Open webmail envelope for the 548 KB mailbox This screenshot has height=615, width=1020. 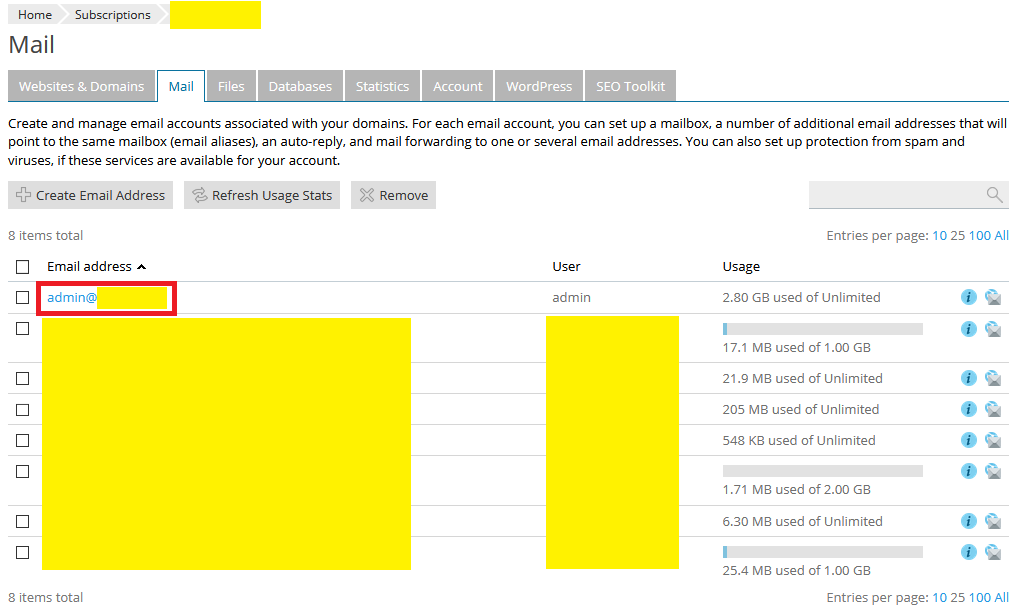[993, 440]
